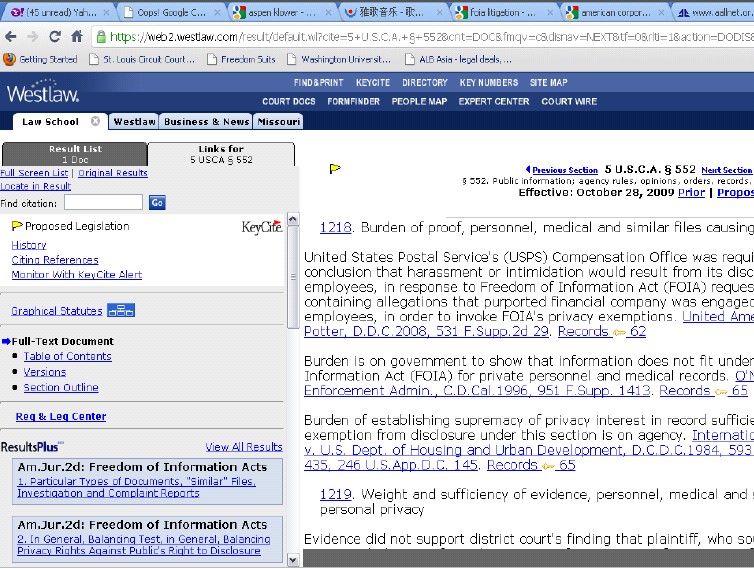Go to Previous Section link
The image size is (754, 569).
point(565,170)
